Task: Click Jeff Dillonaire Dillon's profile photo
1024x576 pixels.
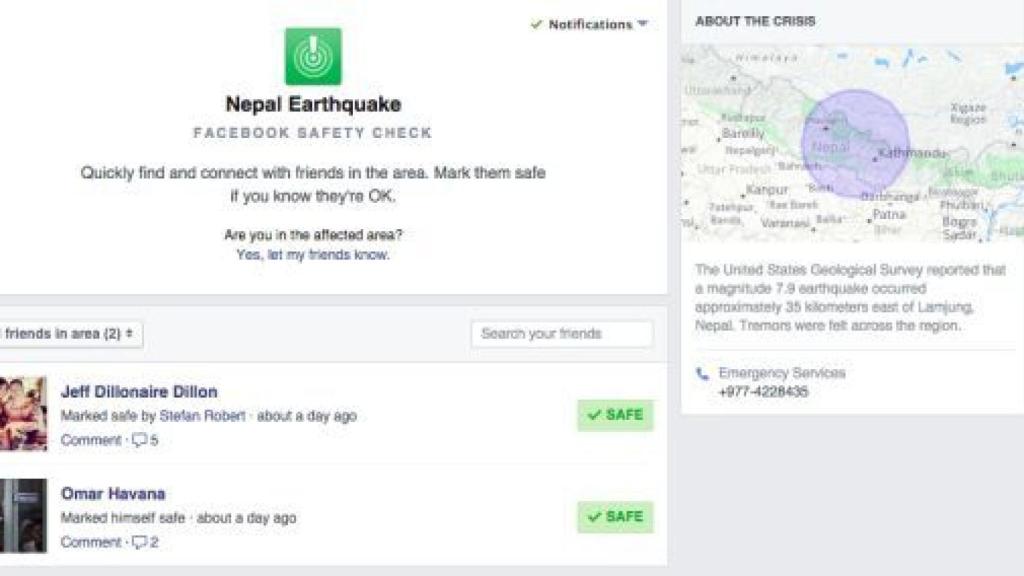Action: (23, 413)
